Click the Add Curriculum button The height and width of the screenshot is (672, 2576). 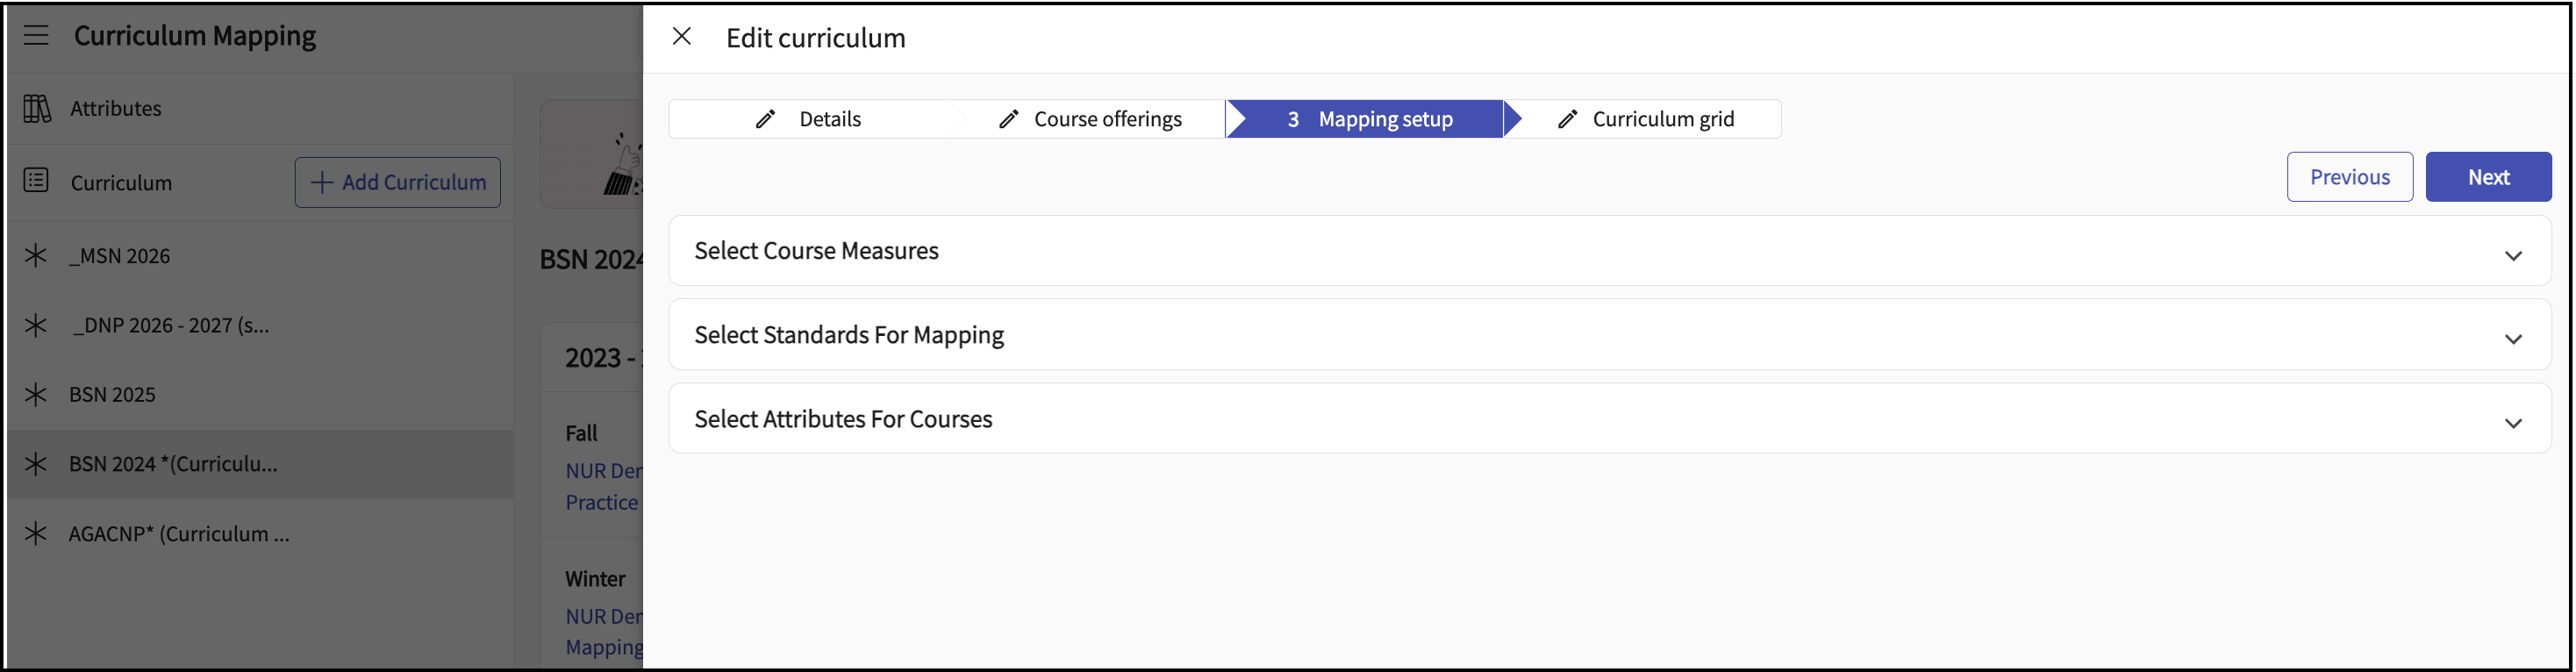(x=398, y=182)
